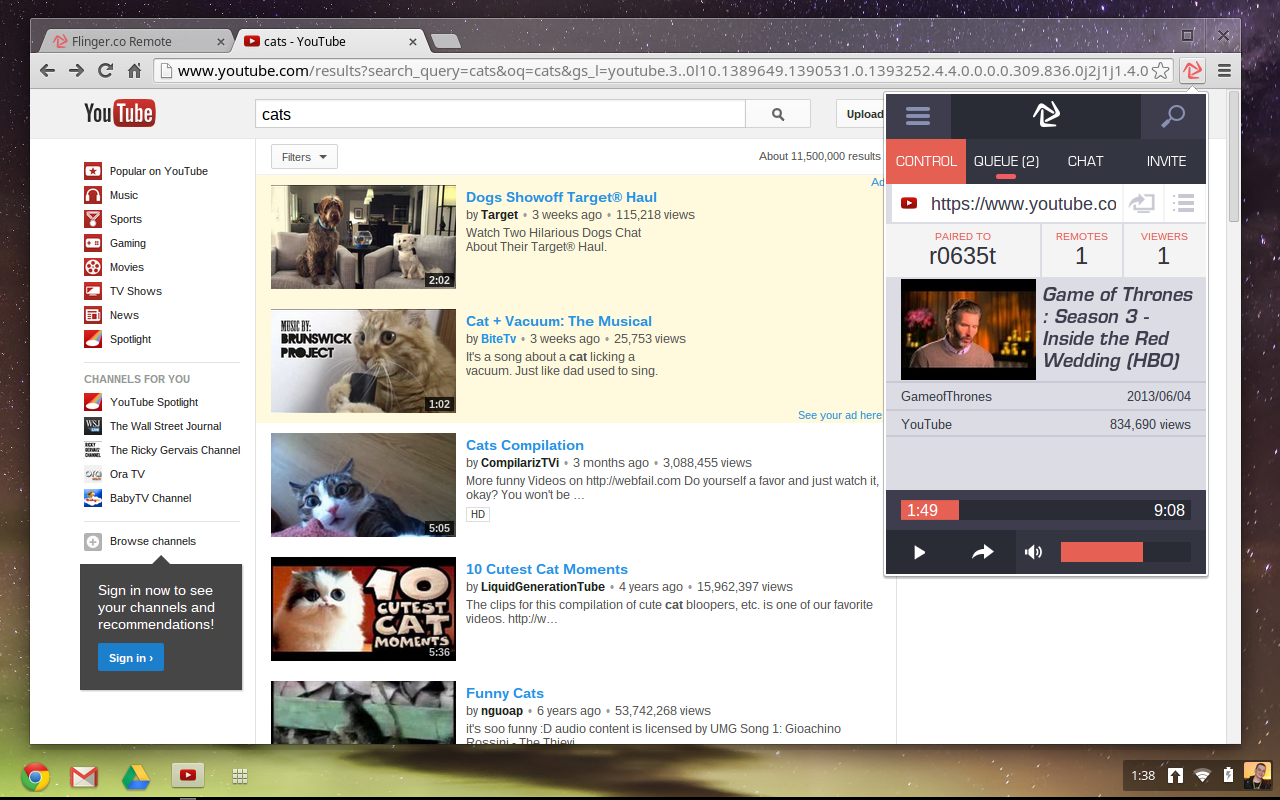Click the YouTube search input field

500,114
